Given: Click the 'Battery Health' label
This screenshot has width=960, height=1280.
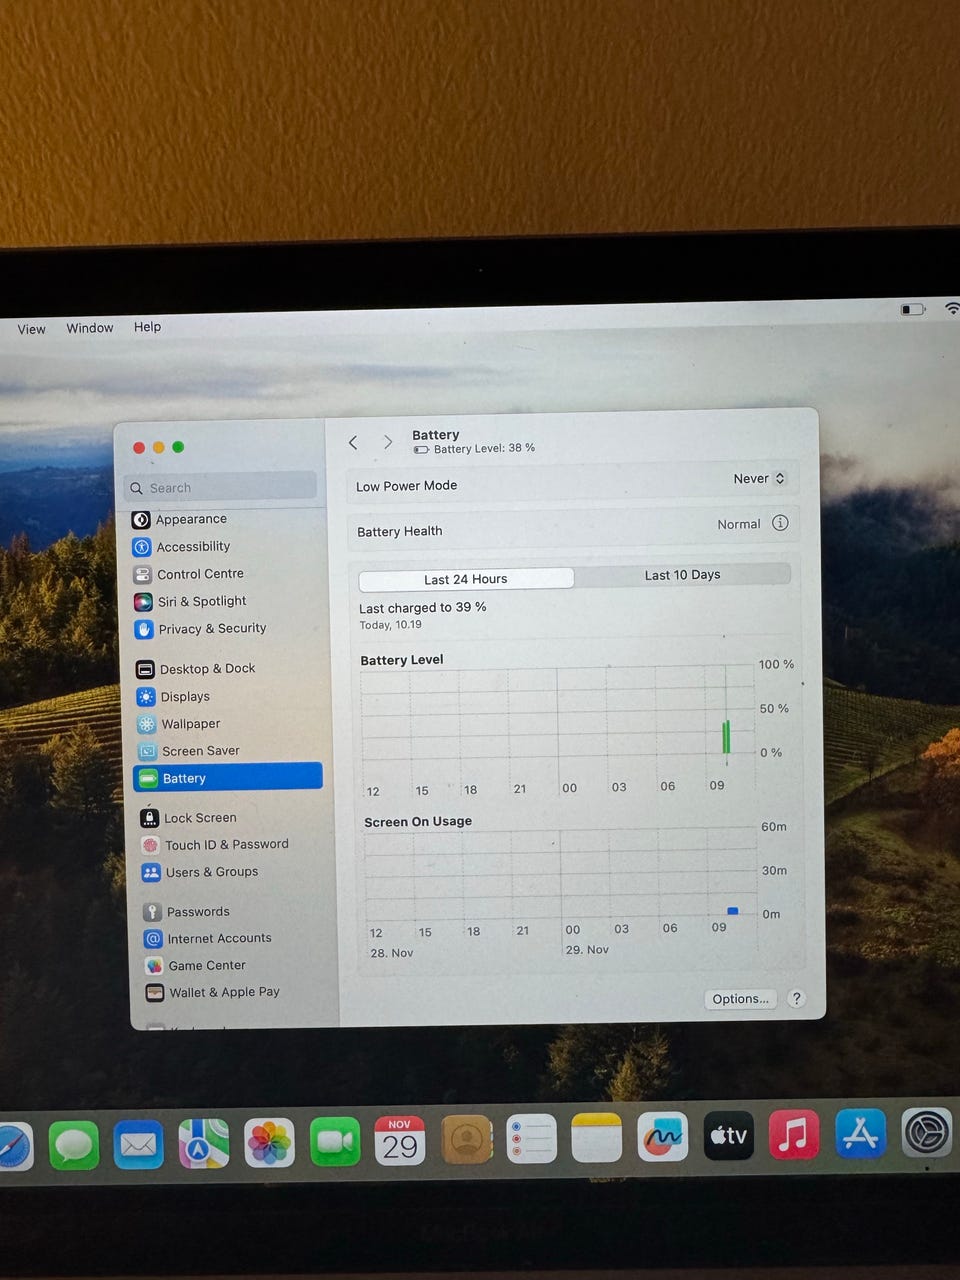Looking at the screenshot, I should [400, 531].
